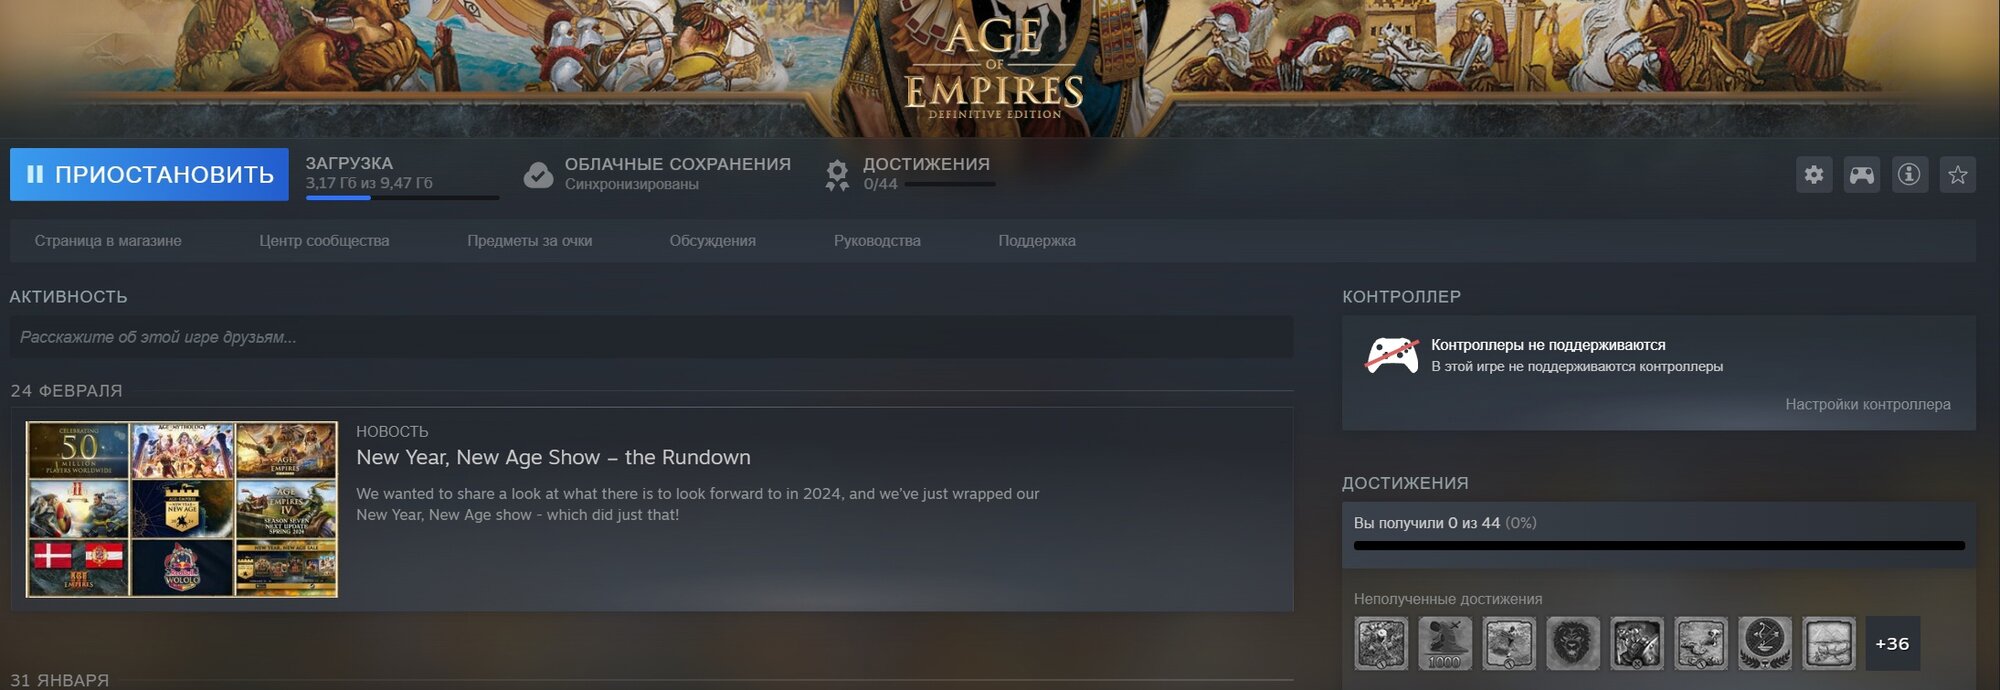Open the first unearned achievement icon

click(1381, 643)
